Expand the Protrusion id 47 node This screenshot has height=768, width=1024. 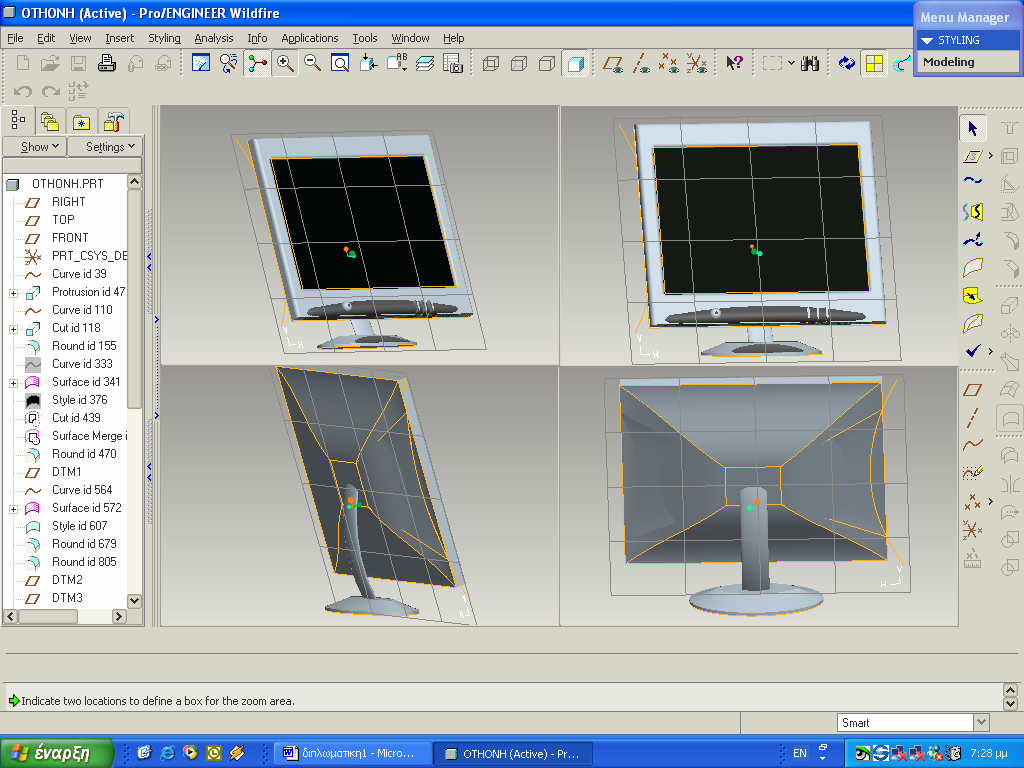click(x=13, y=293)
